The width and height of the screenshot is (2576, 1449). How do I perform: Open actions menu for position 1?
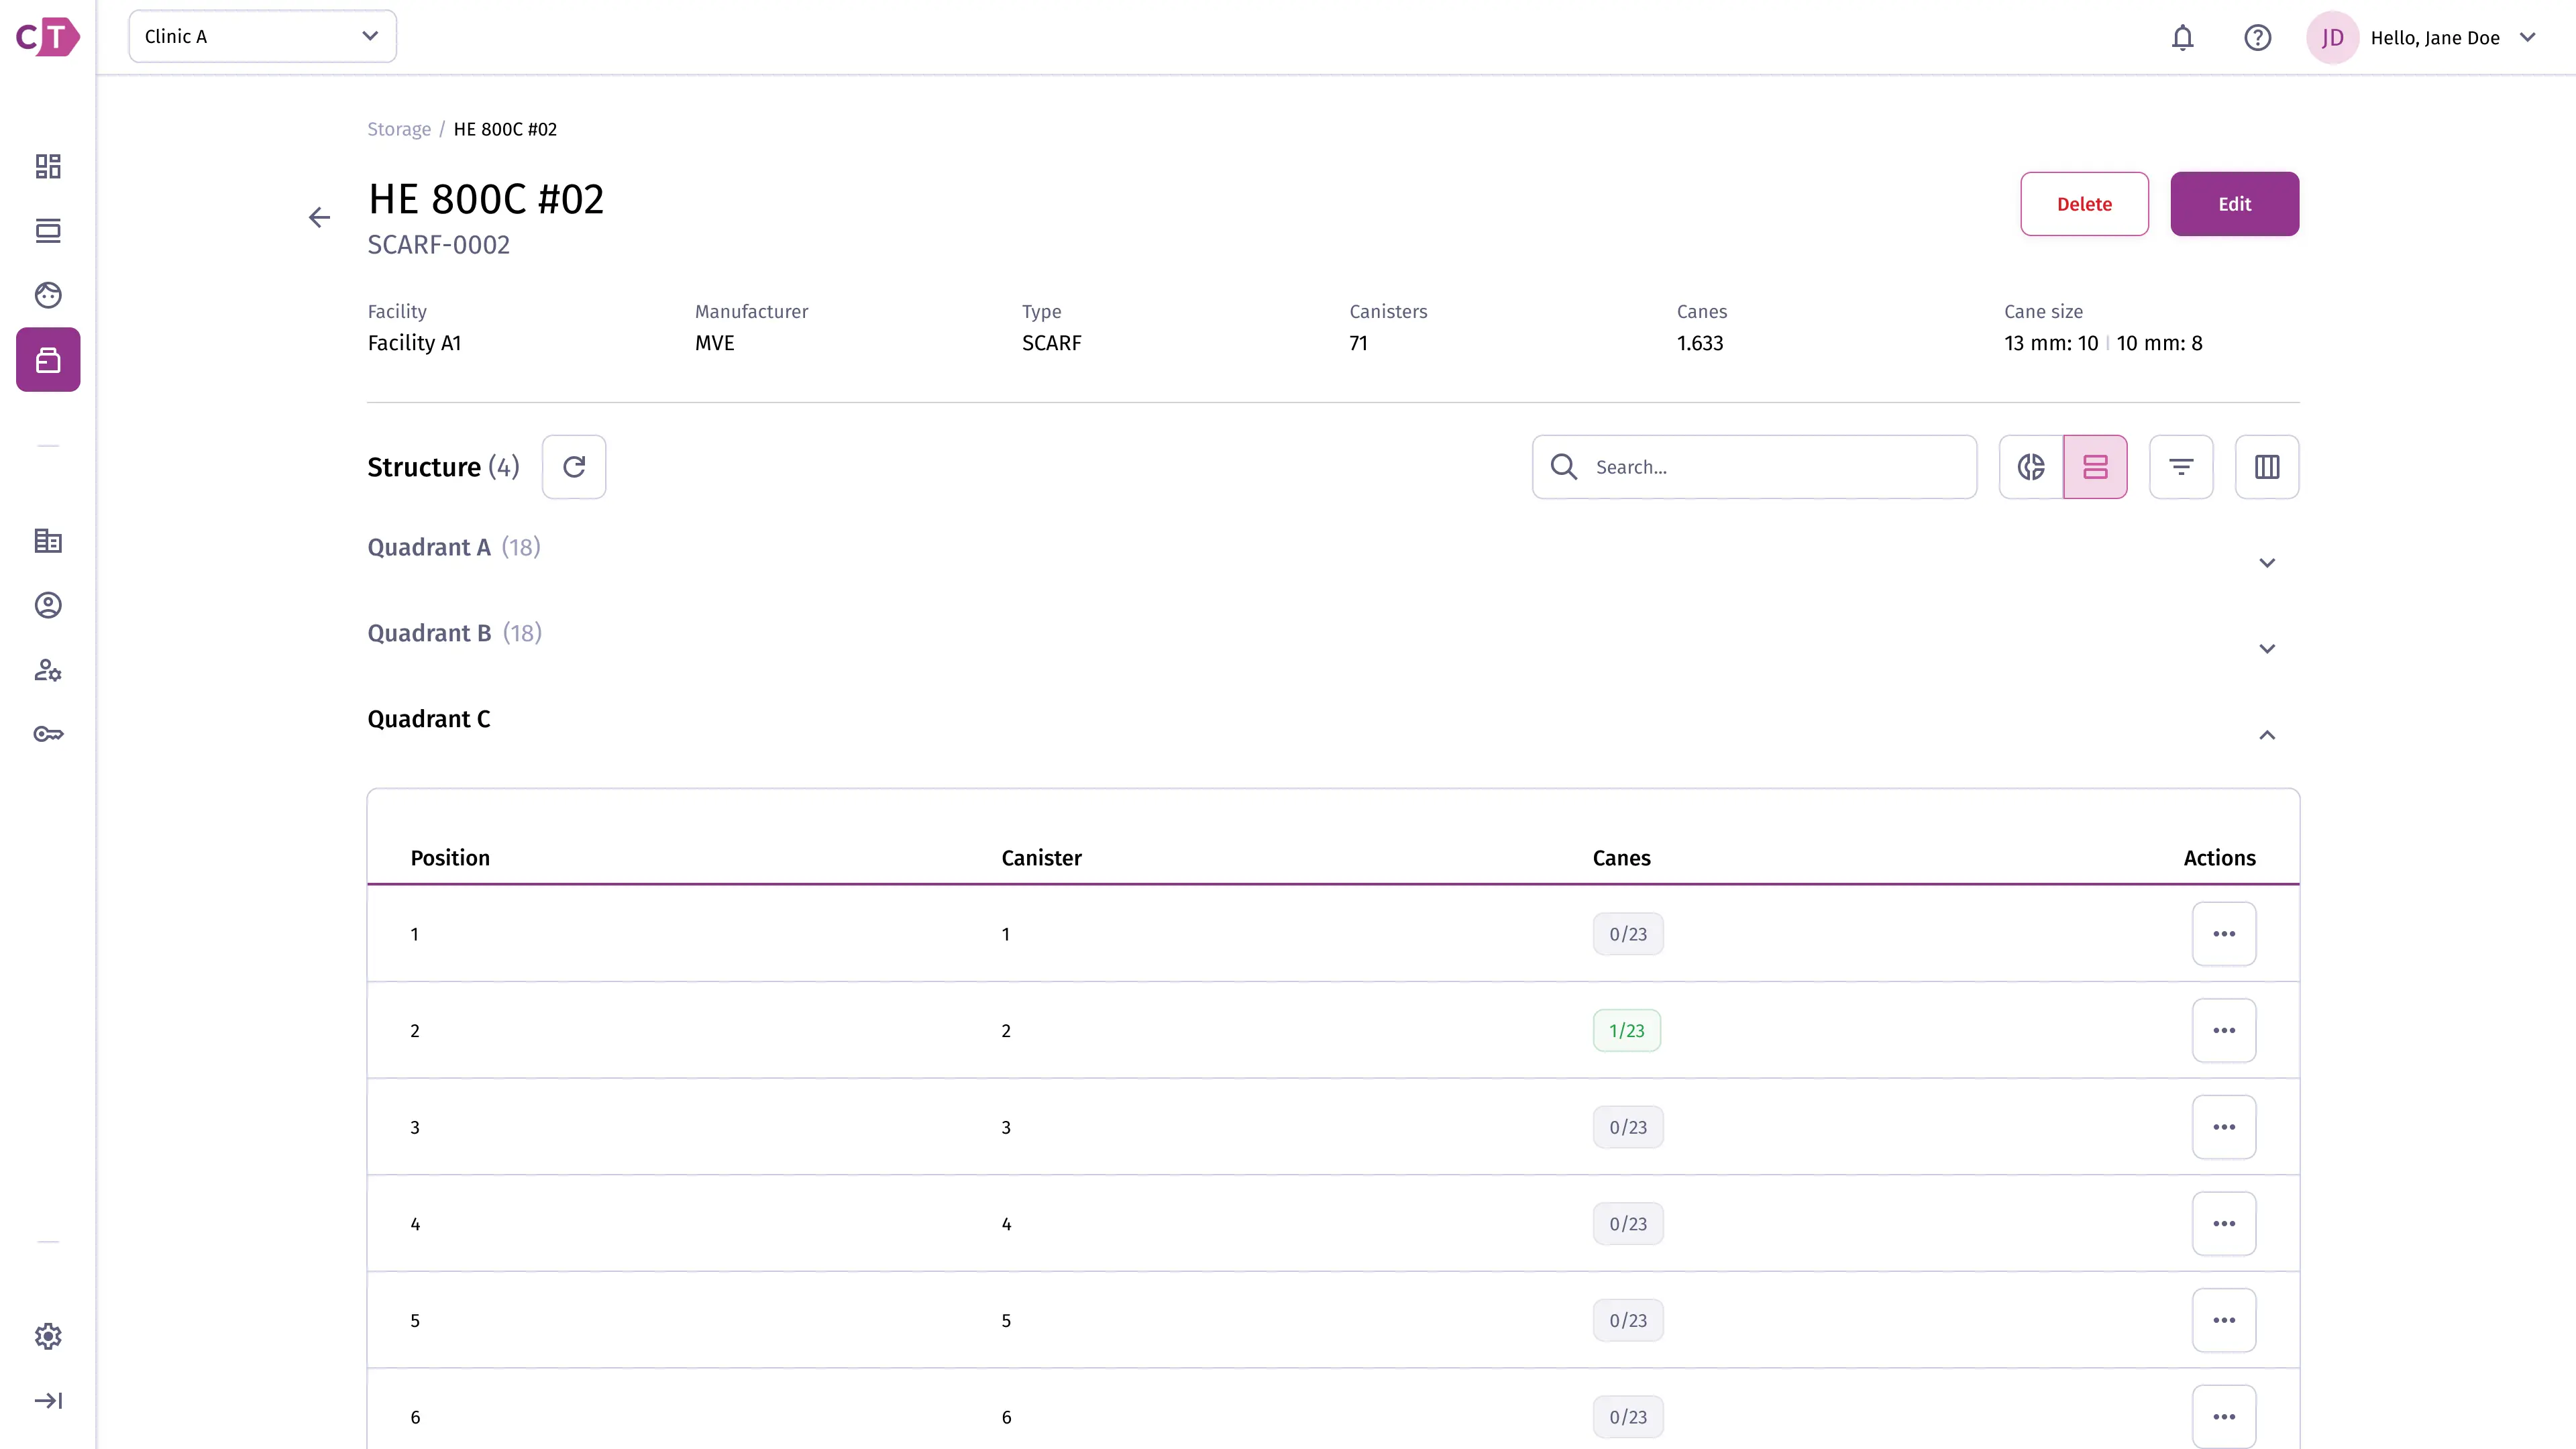pyautogui.click(x=2224, y=934)
